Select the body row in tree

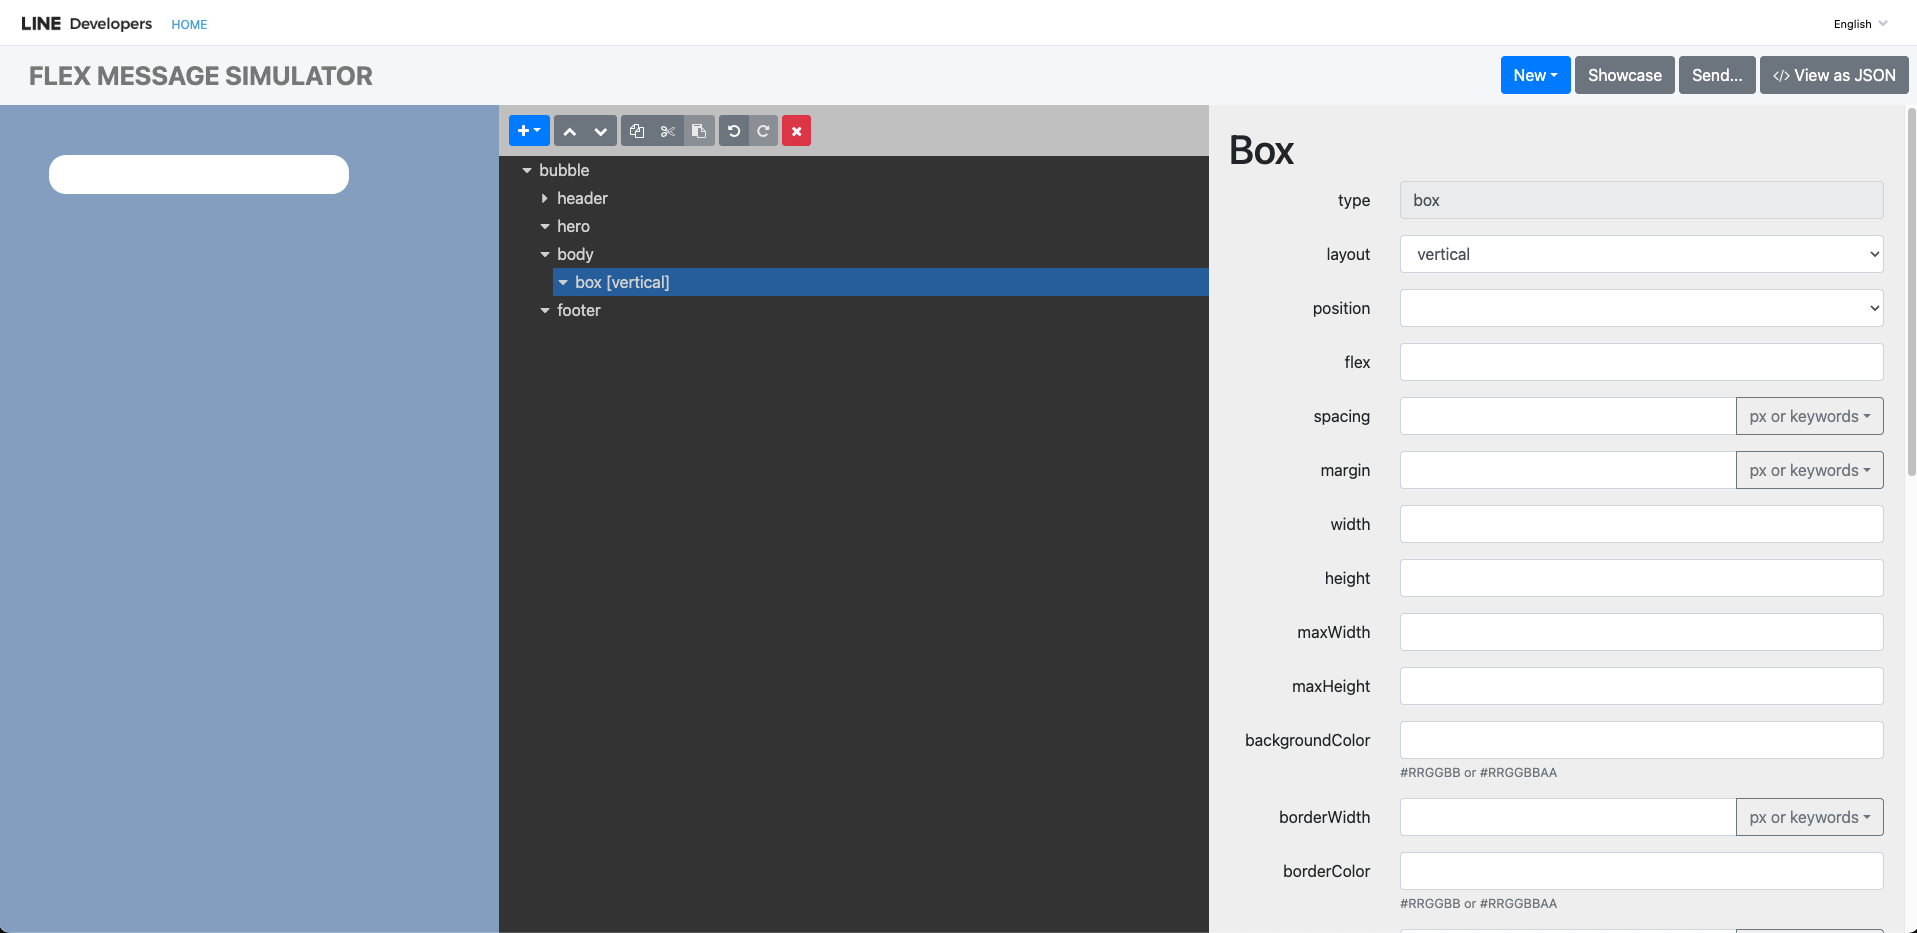click(x=872, y=254)
